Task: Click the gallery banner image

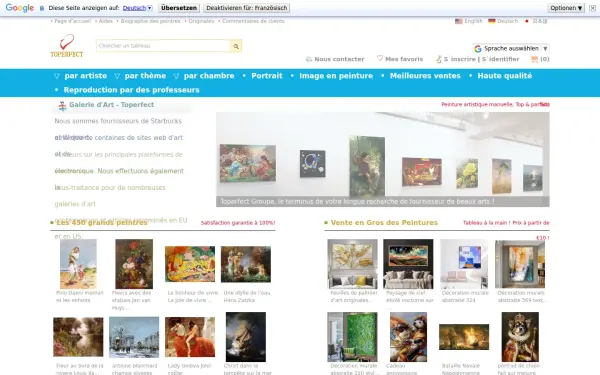Action: click(x=383, y=160)
